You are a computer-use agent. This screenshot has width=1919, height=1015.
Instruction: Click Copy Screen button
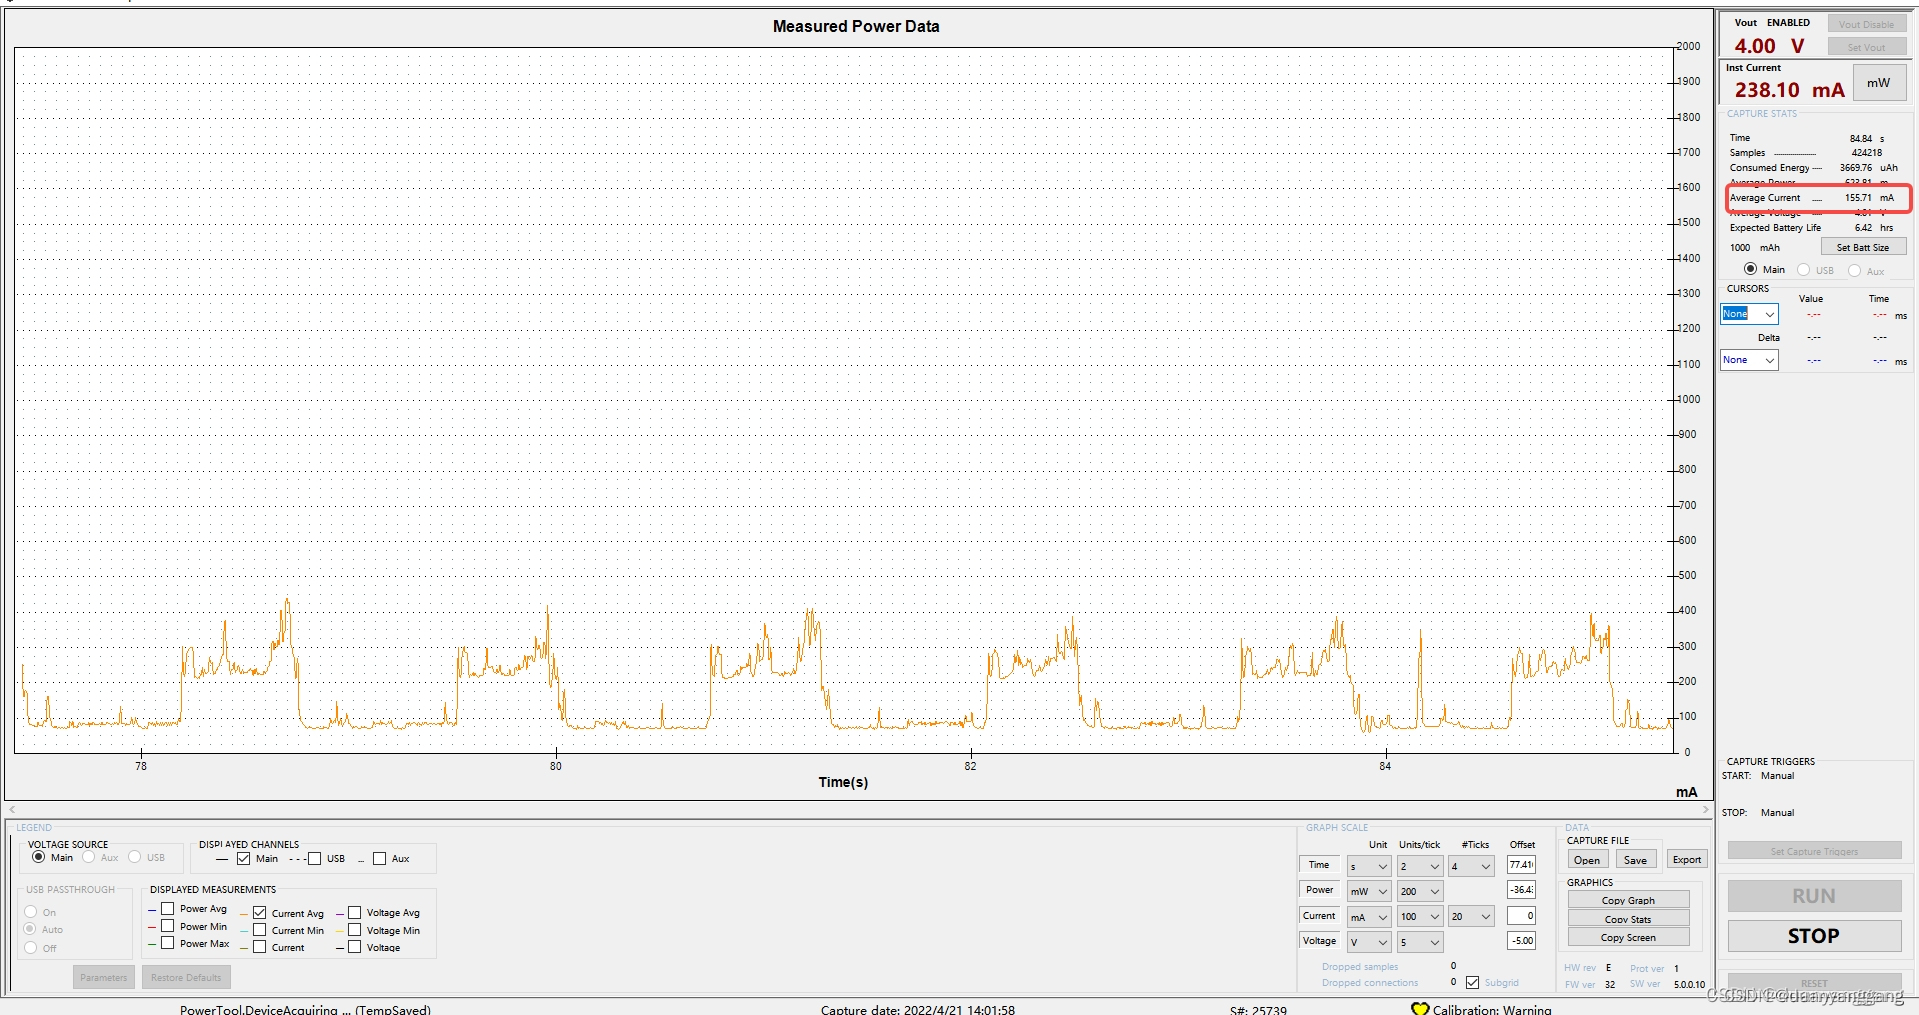point(1628,937)
